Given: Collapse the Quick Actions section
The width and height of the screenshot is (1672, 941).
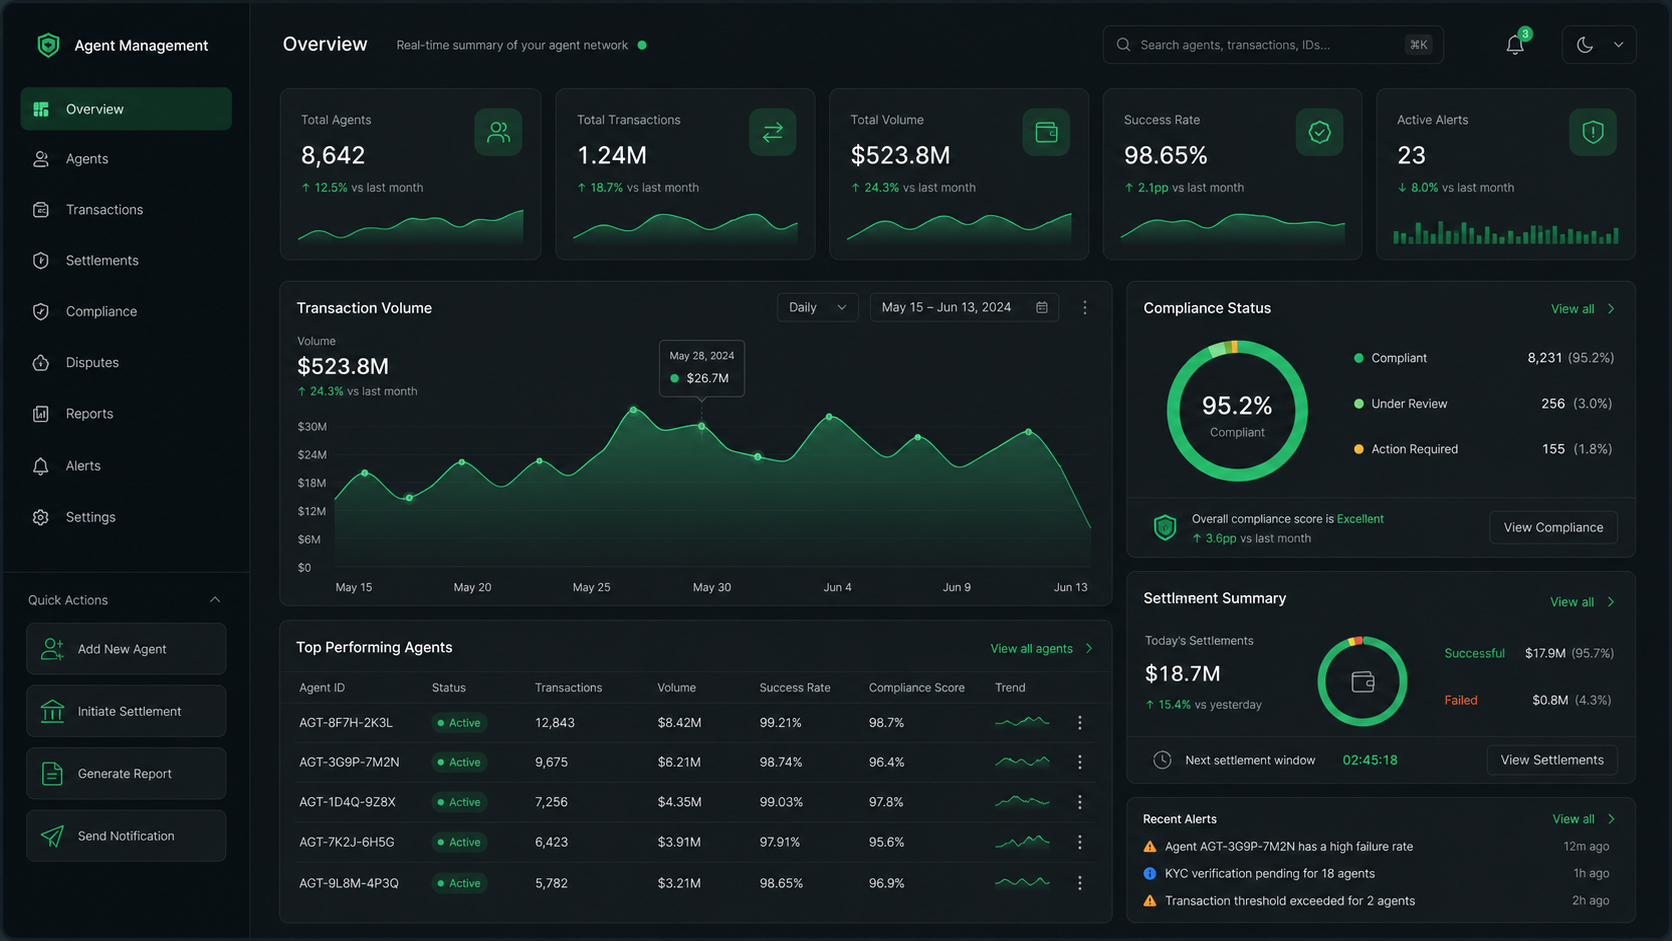Looking at the screenshot, I should (x=215, y=600).
